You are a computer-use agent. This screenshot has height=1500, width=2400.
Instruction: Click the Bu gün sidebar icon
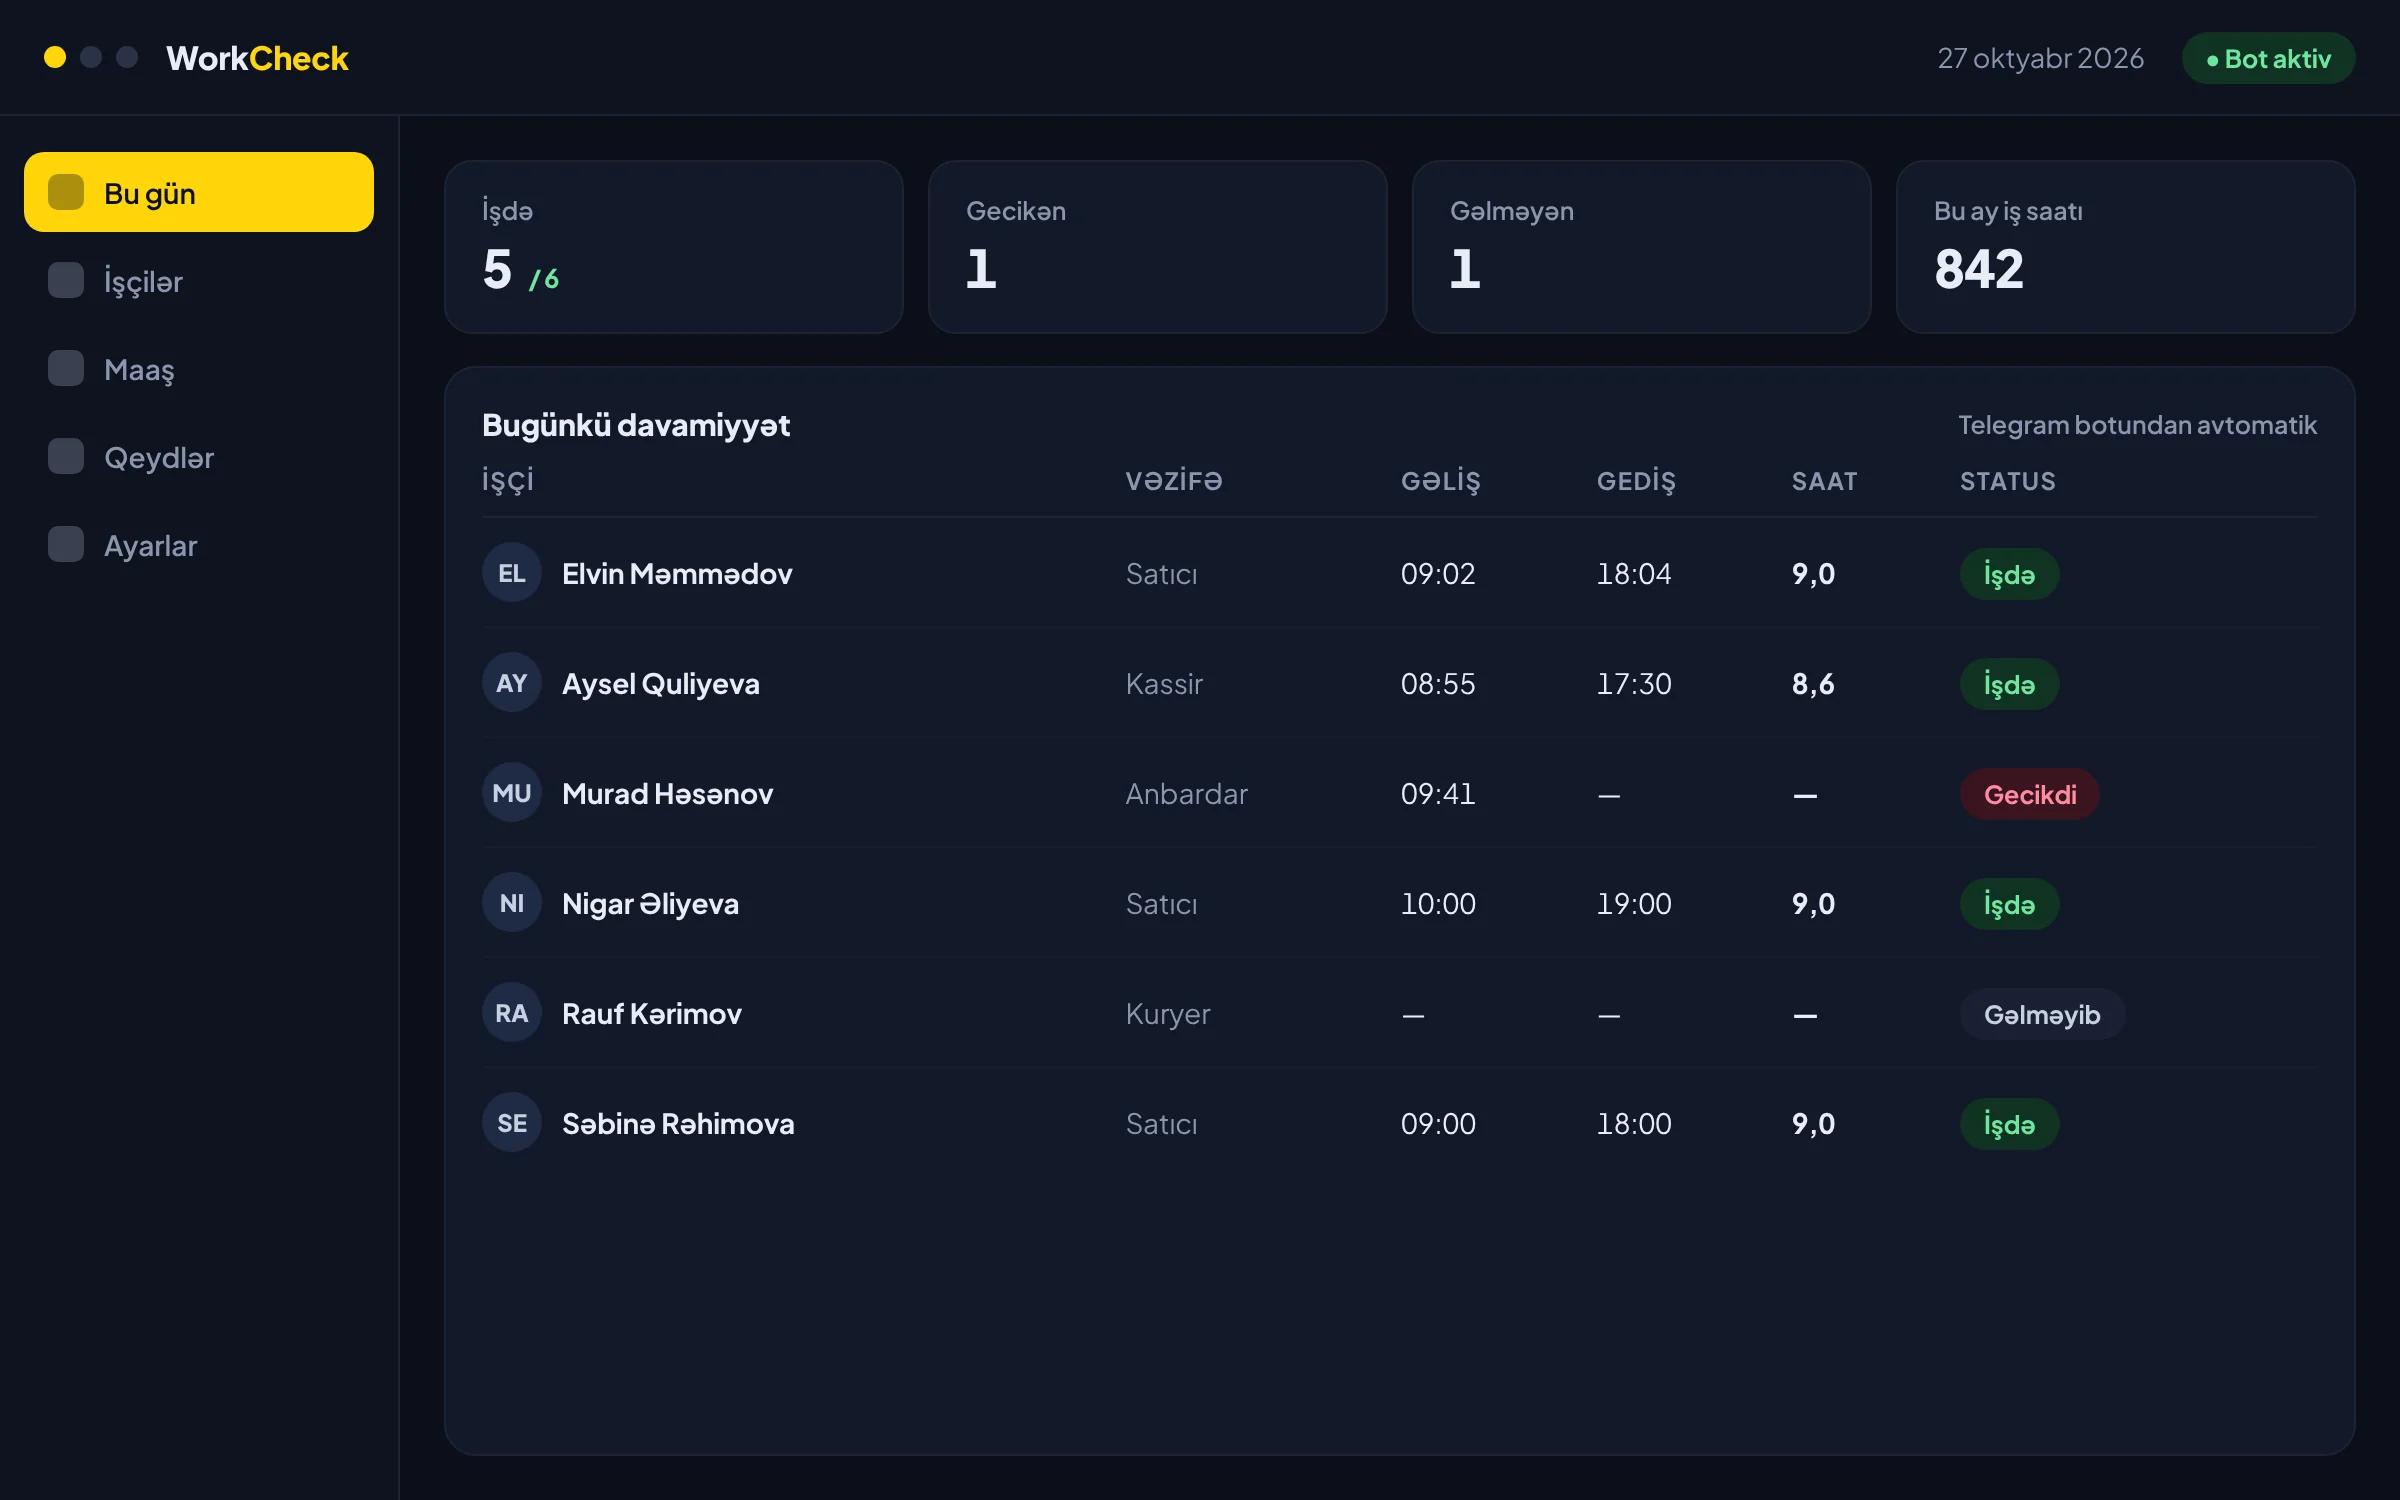pyautogui.click(x=66, y=192)
